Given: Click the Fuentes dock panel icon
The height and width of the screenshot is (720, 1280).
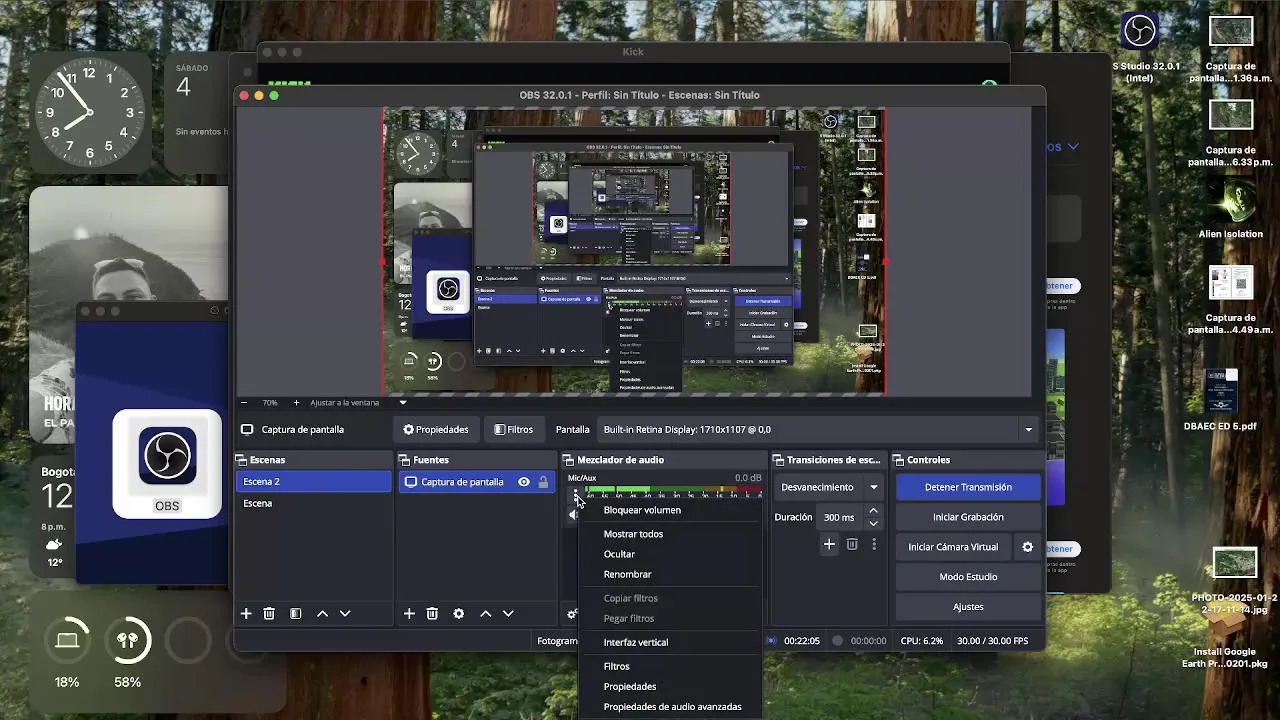Looking at the screenshot, I should (x=405, y=460).
